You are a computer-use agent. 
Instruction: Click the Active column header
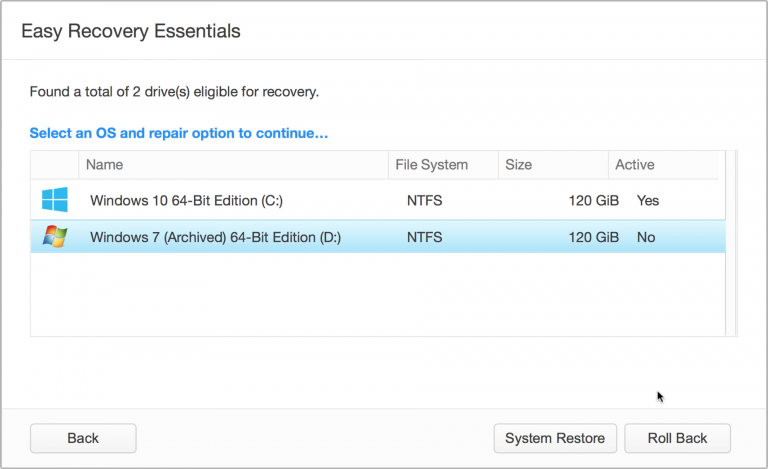(x=634, y=165)
